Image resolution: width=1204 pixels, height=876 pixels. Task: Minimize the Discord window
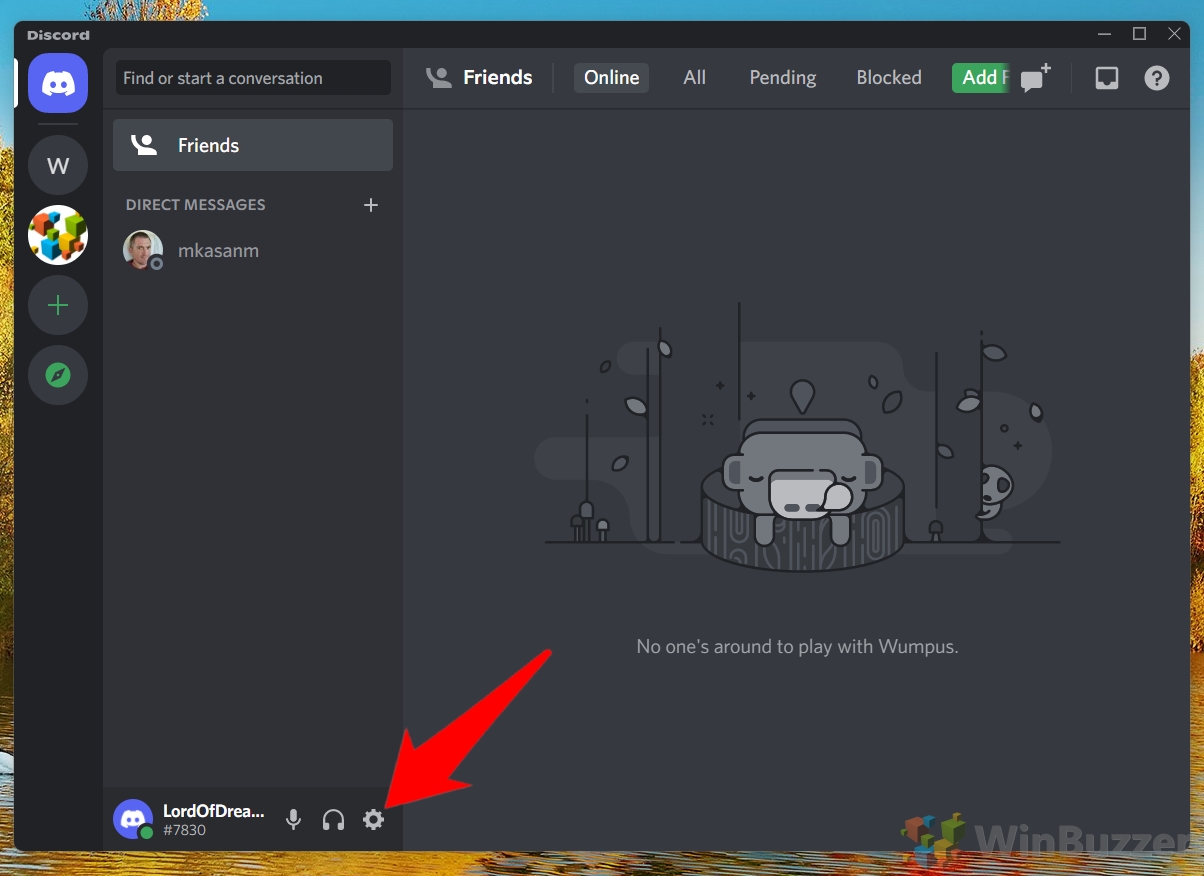[x=1103, y=34]
